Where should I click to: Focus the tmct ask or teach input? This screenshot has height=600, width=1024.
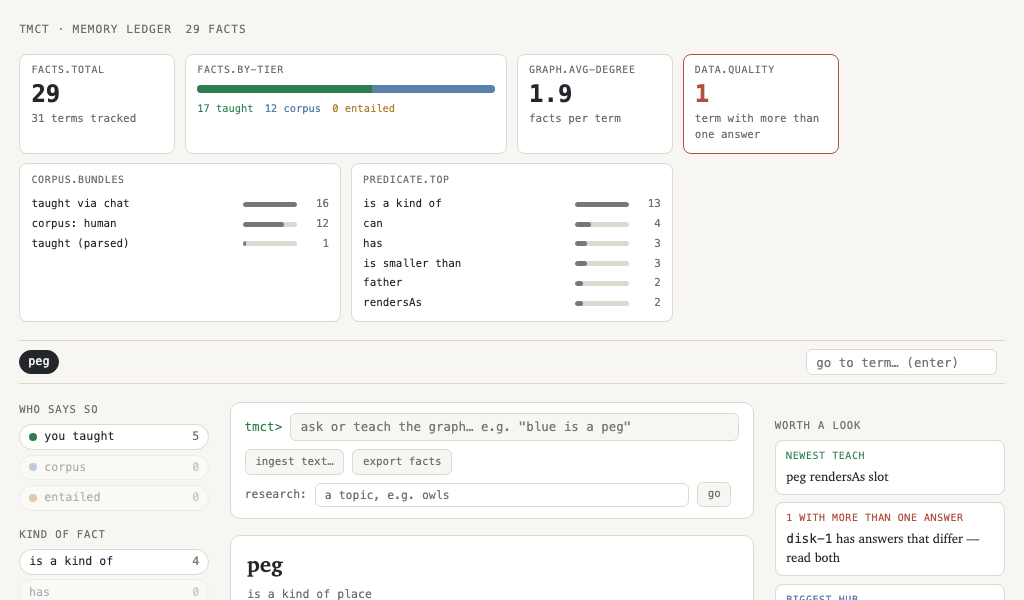pos(514,427)
